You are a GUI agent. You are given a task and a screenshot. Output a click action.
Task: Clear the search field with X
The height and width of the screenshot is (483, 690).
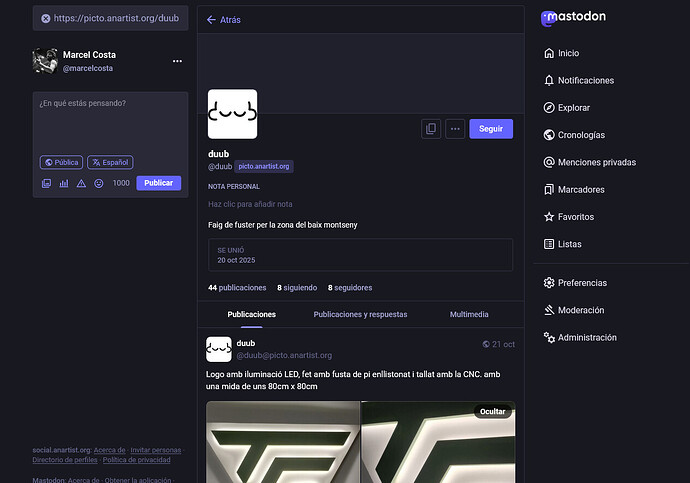tap(46, 19)
